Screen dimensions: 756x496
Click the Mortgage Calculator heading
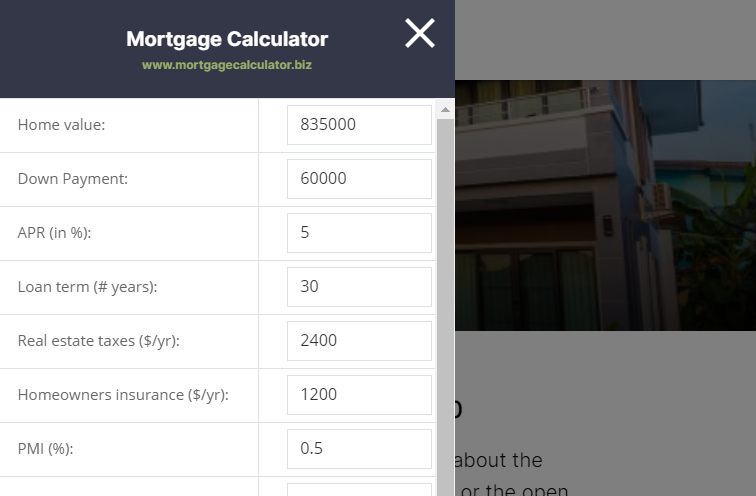pos(227,40)
